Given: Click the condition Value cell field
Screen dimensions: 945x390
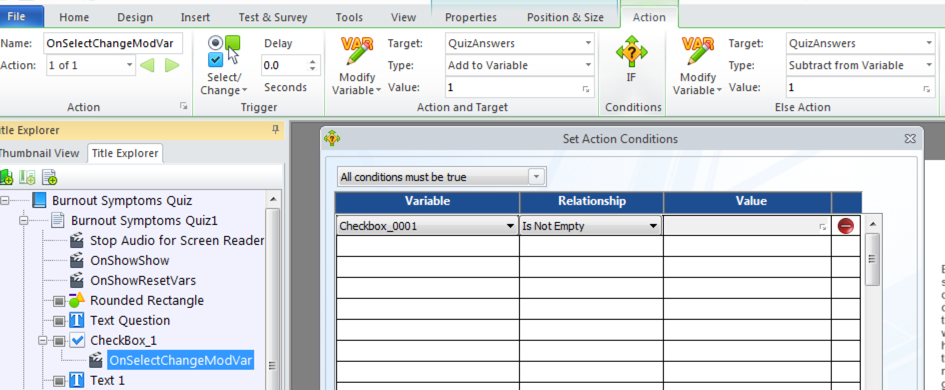Looking at the screenshot, I should 746,226.
